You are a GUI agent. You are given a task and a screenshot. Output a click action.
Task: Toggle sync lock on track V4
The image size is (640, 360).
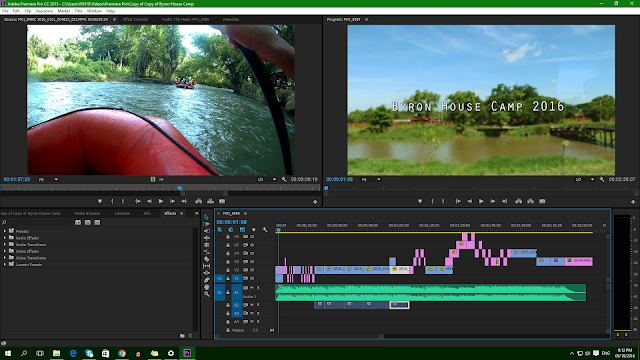246,253
